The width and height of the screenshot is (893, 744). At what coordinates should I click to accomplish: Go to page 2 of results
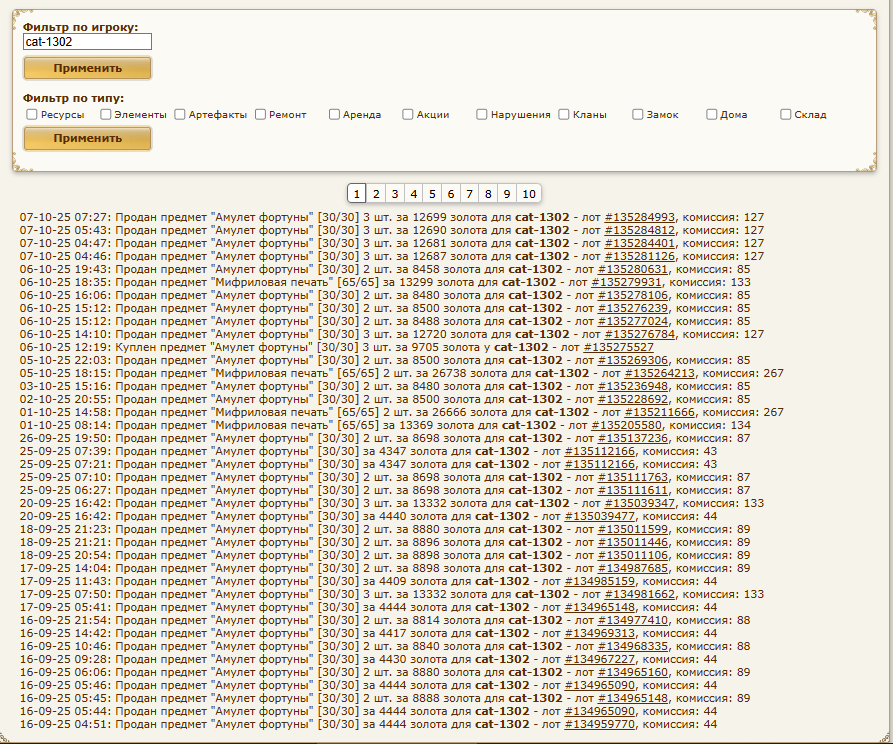[376, 194]
